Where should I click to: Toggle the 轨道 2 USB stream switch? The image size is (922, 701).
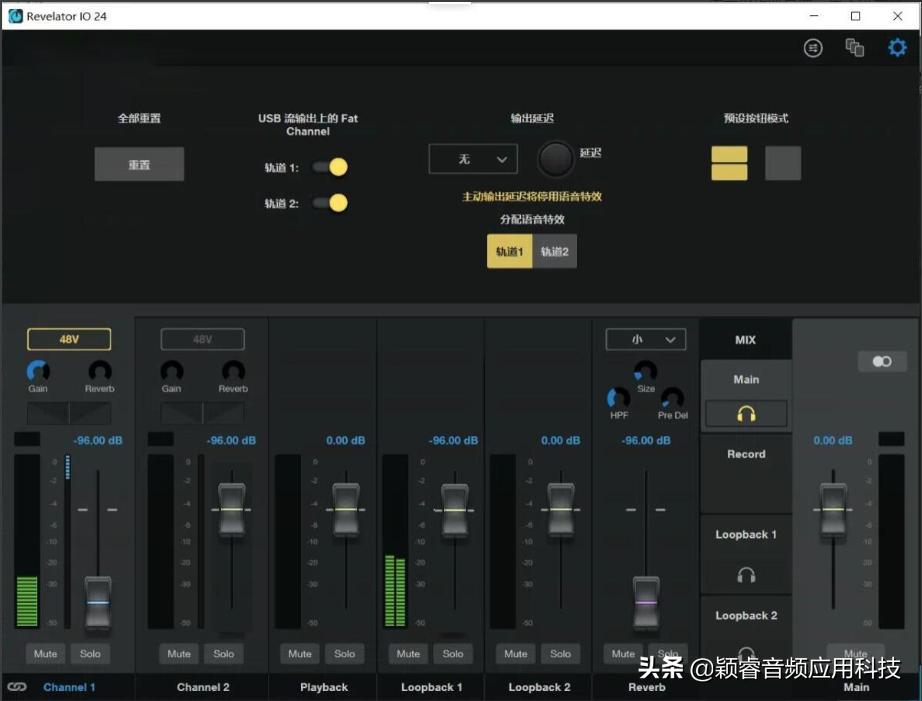click(x=330, y=202)
